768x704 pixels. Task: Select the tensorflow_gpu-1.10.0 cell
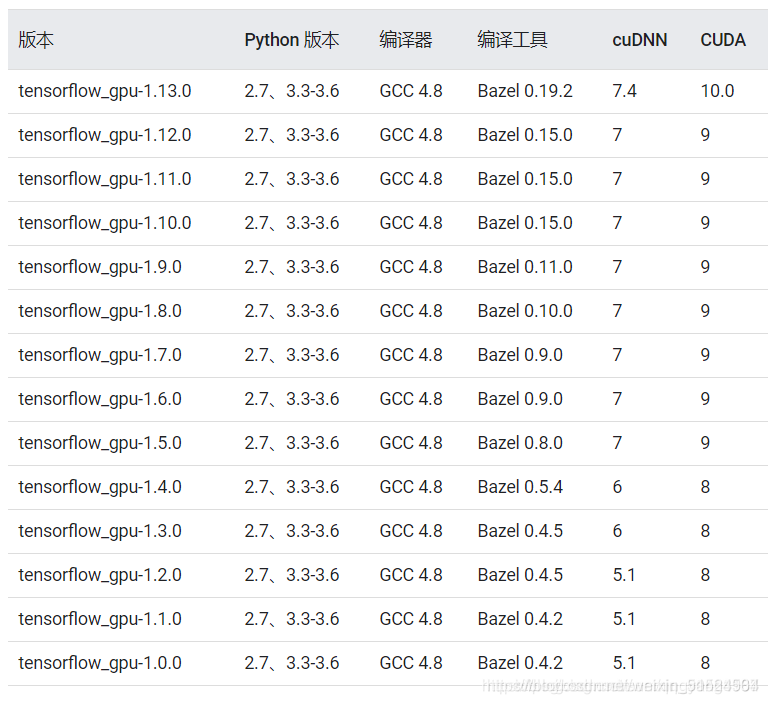(x=105, y=223)
